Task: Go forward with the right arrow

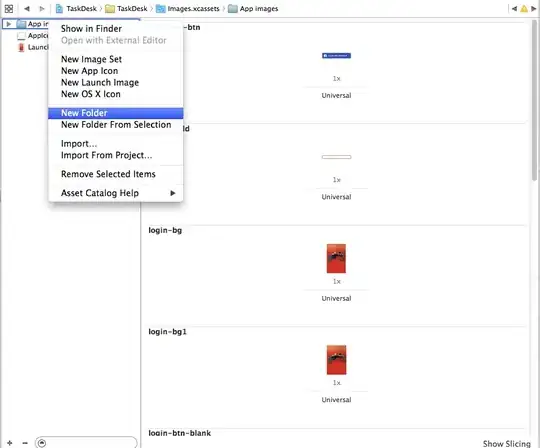Action: pyautogui.click(x=42, y=9)
